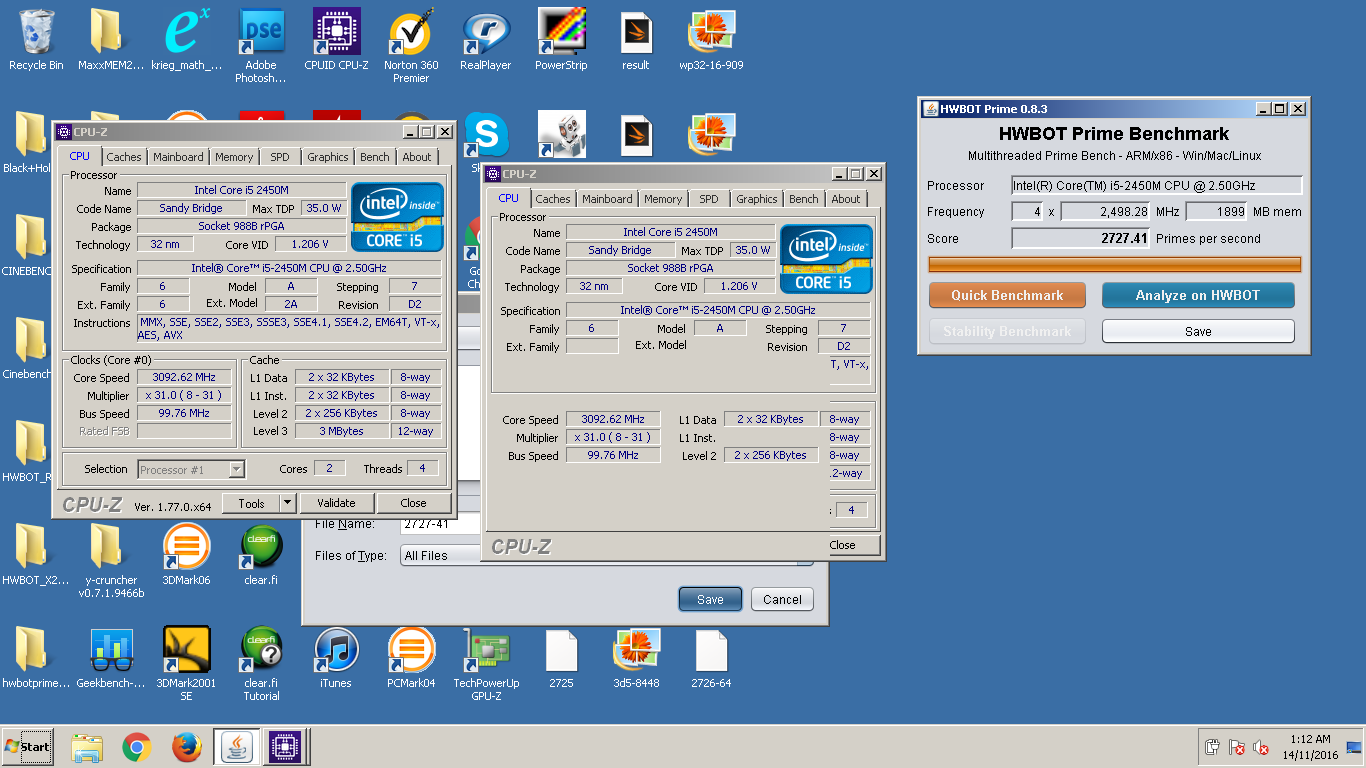
Task: Open Graphics tab in left CPU-Z
Action: coord(328,157)
